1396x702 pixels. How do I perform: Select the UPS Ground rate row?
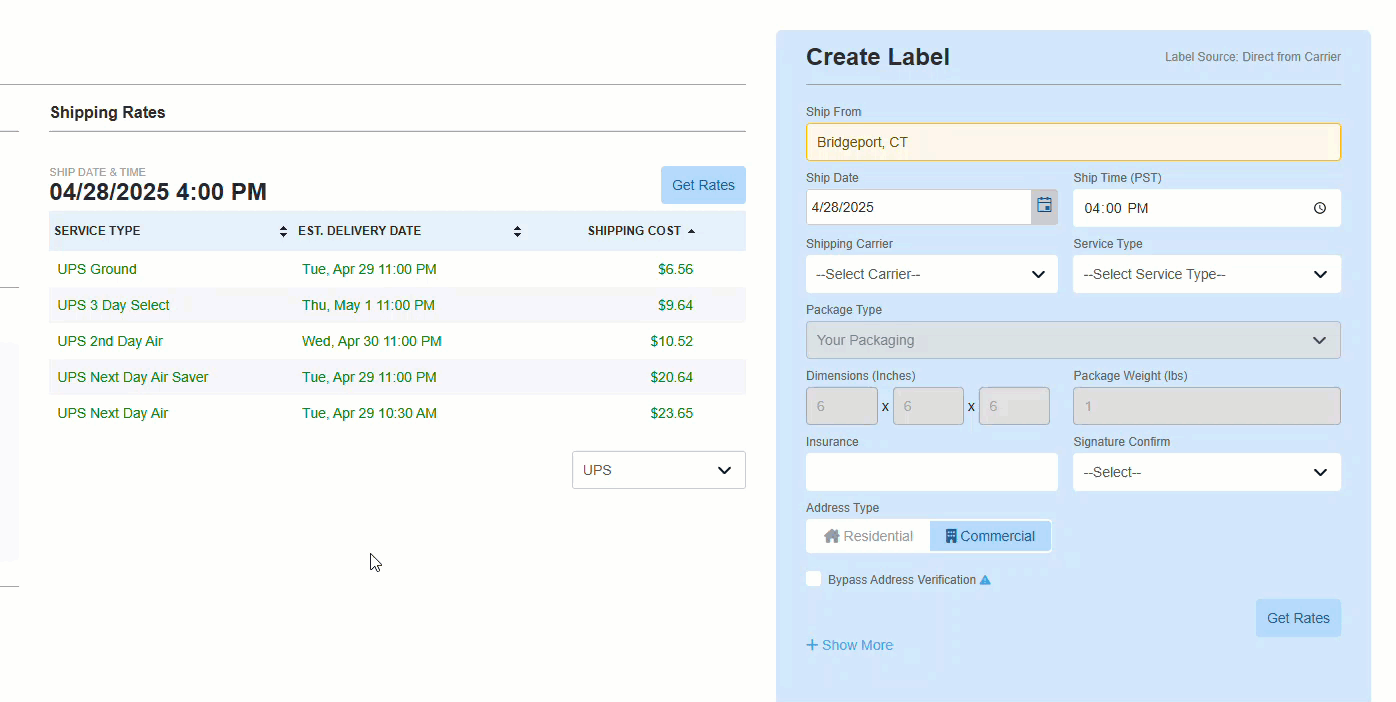point(397,269)
